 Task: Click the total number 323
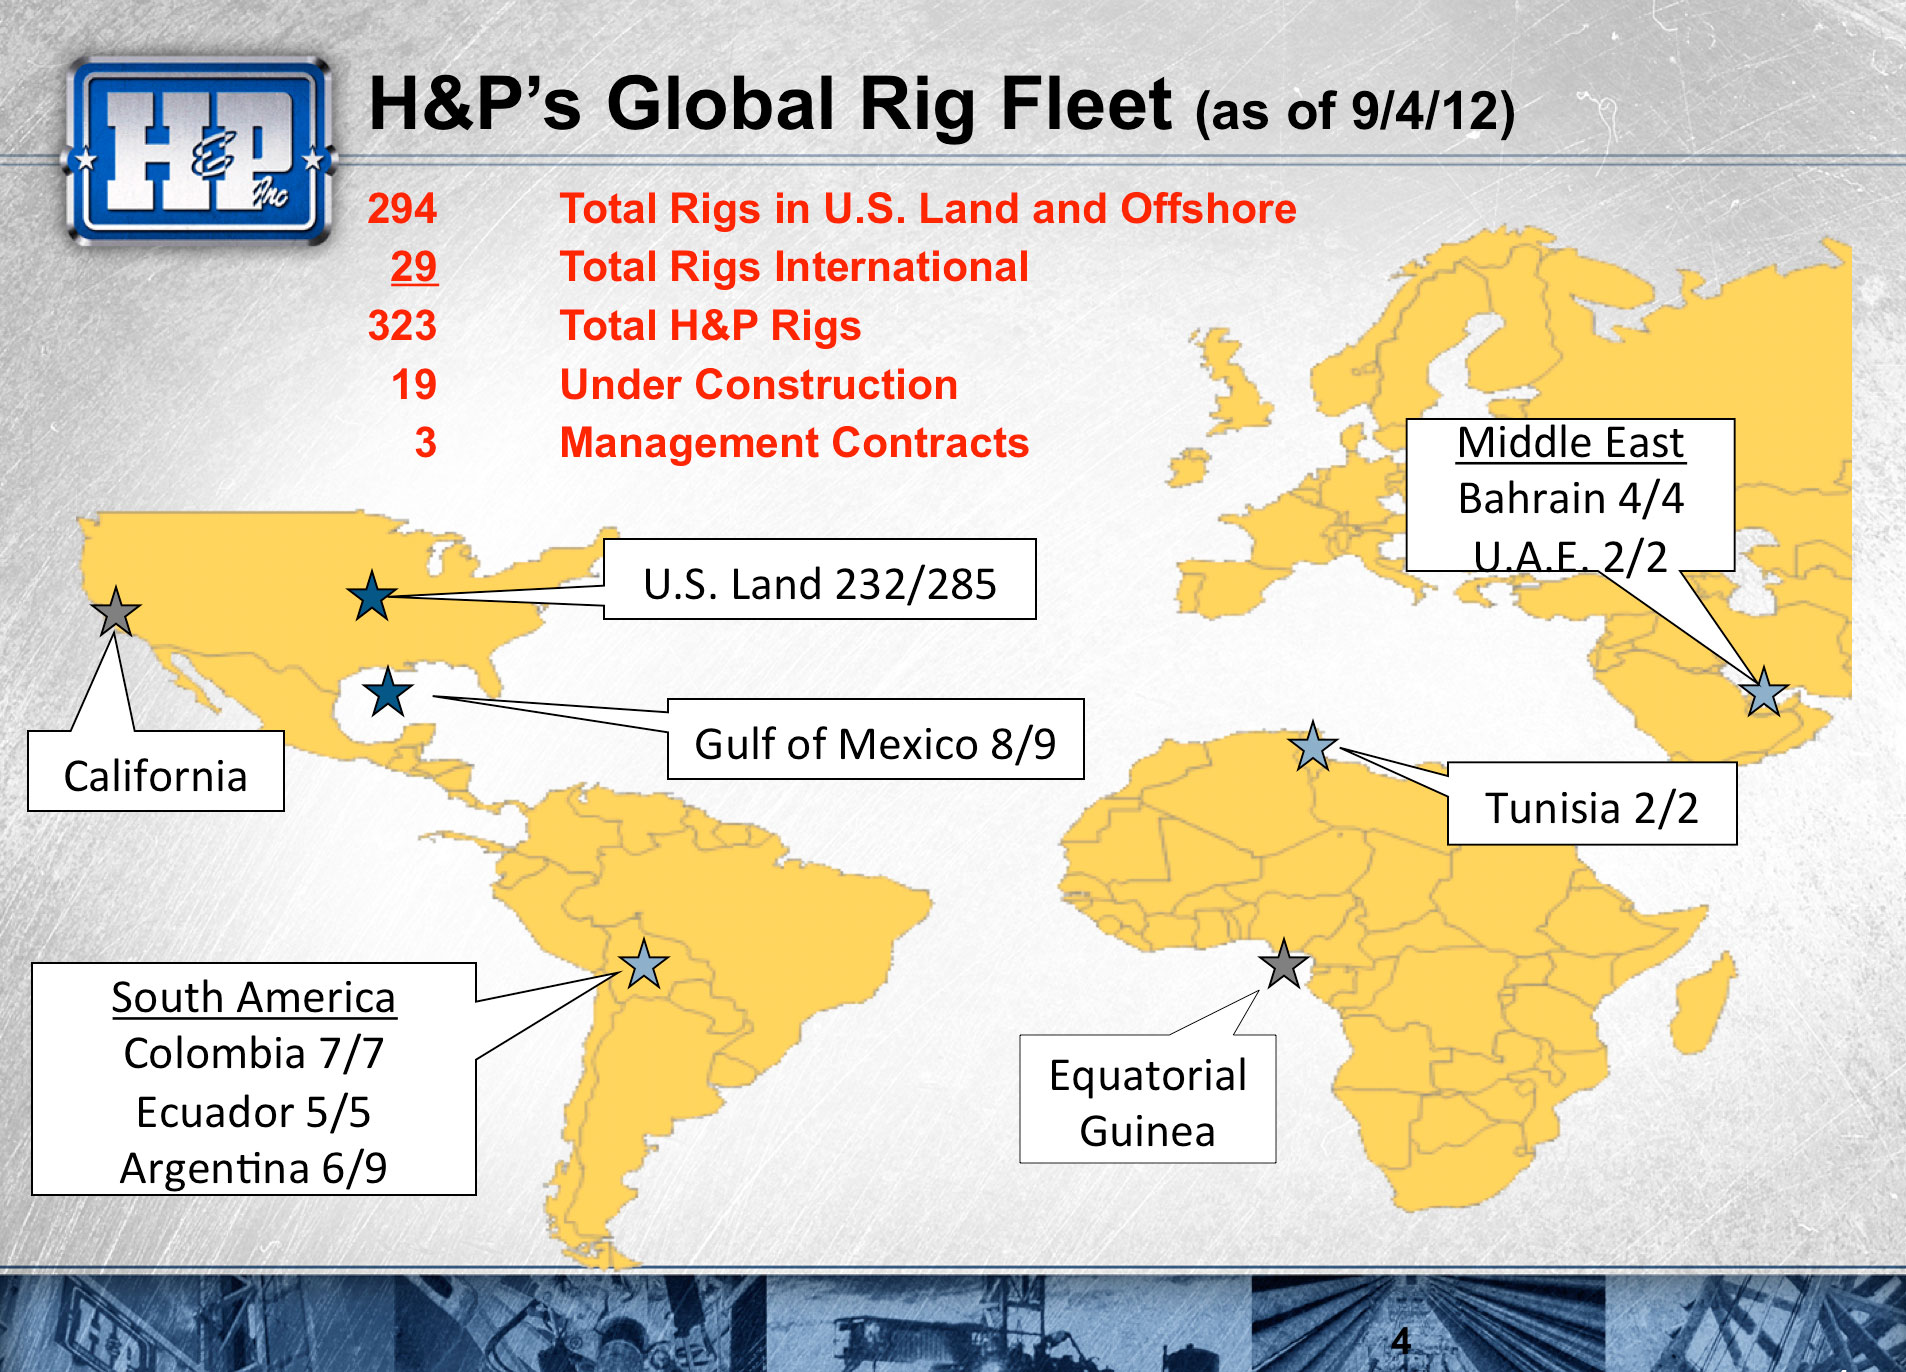click(x=402, y=326)
